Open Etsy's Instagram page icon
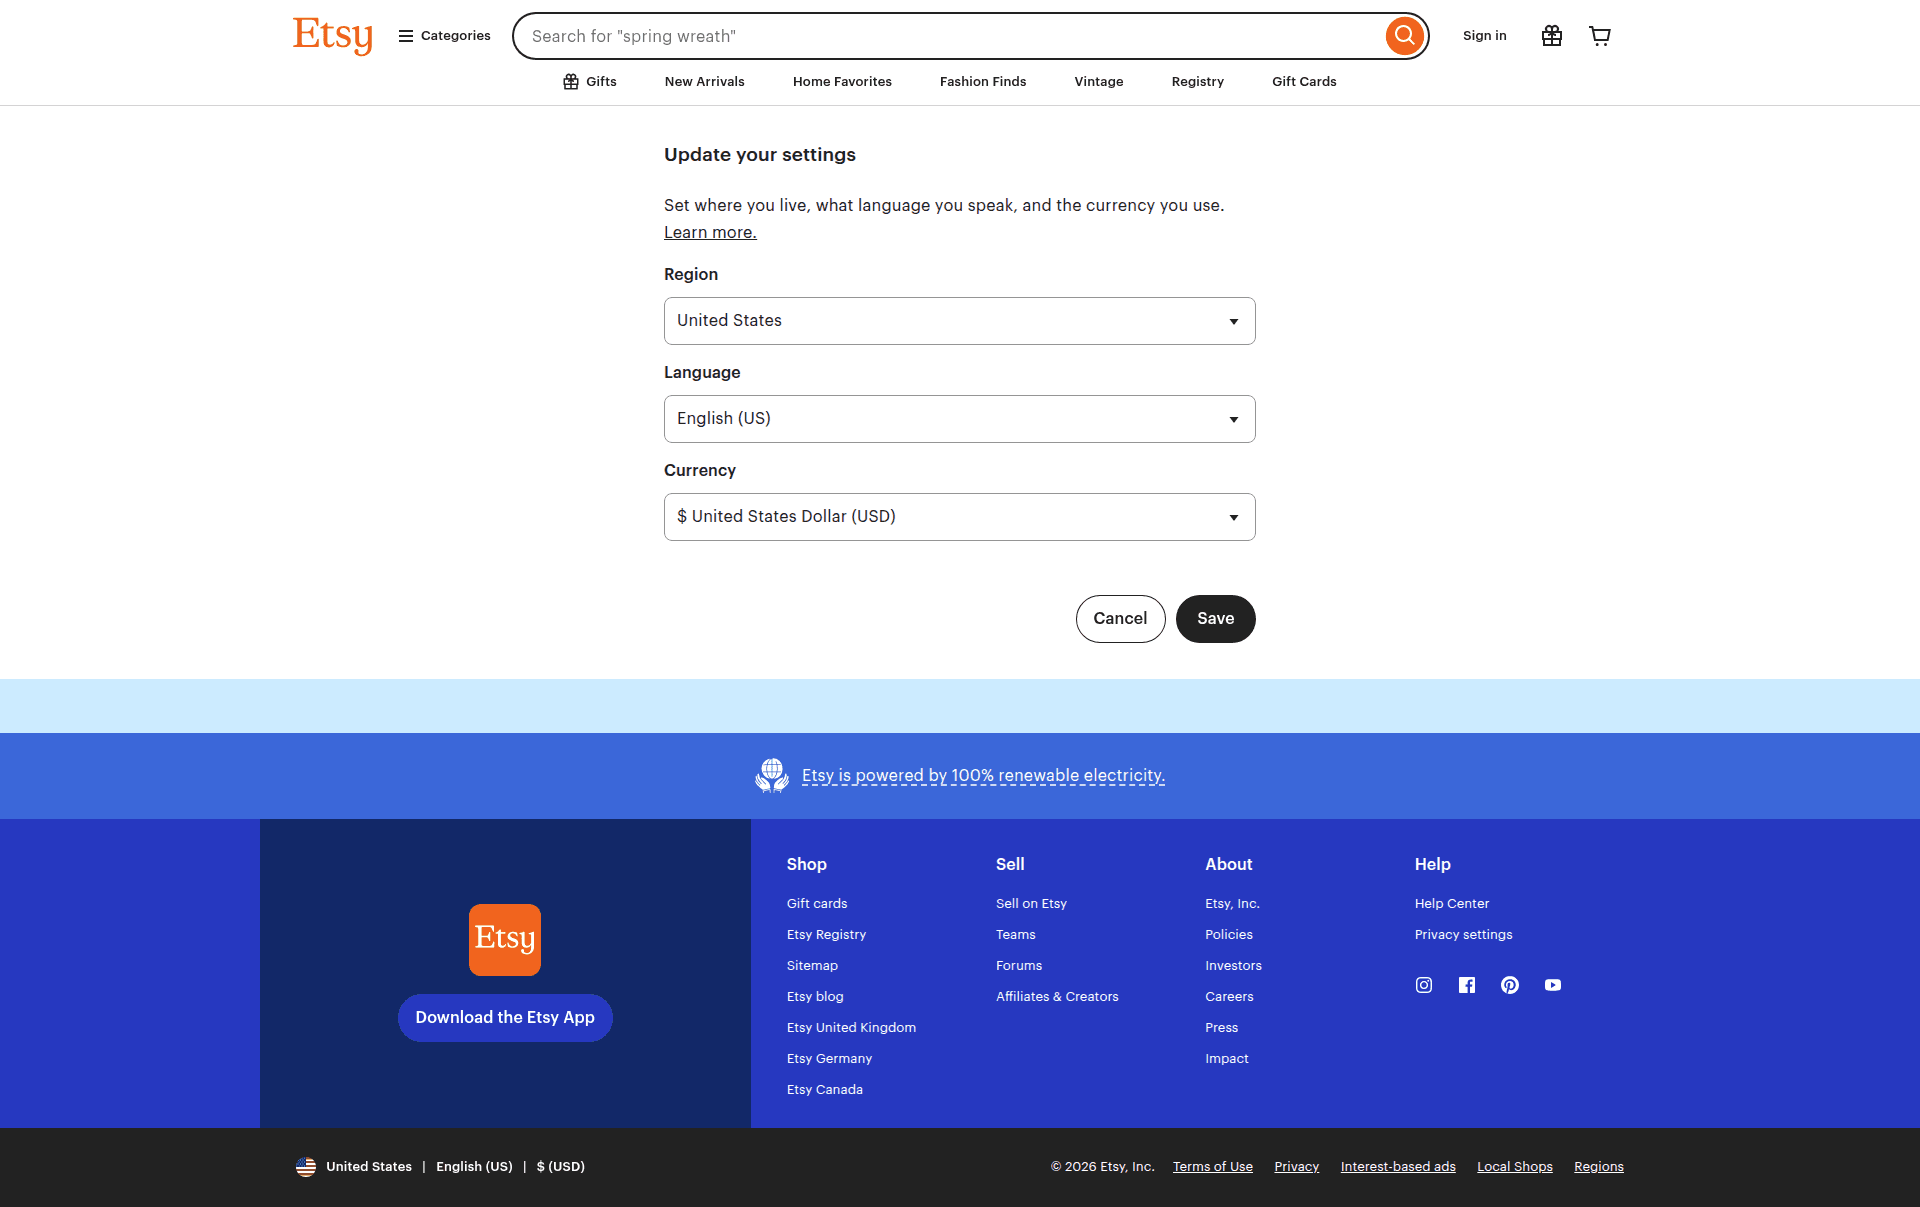The image size is (1920, 1207). (1424, 985)
